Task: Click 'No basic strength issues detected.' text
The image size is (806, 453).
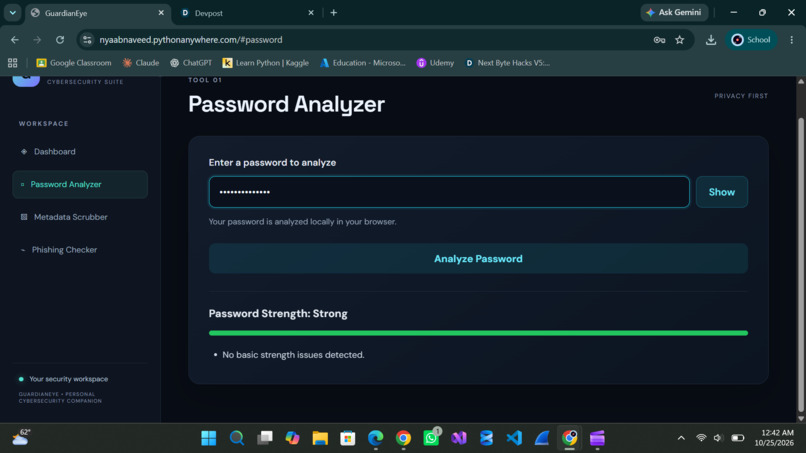Action: tap(293, 355)
